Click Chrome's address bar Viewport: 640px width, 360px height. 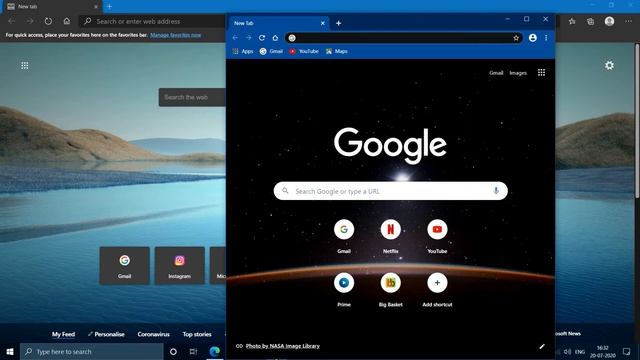pos(403,38)
